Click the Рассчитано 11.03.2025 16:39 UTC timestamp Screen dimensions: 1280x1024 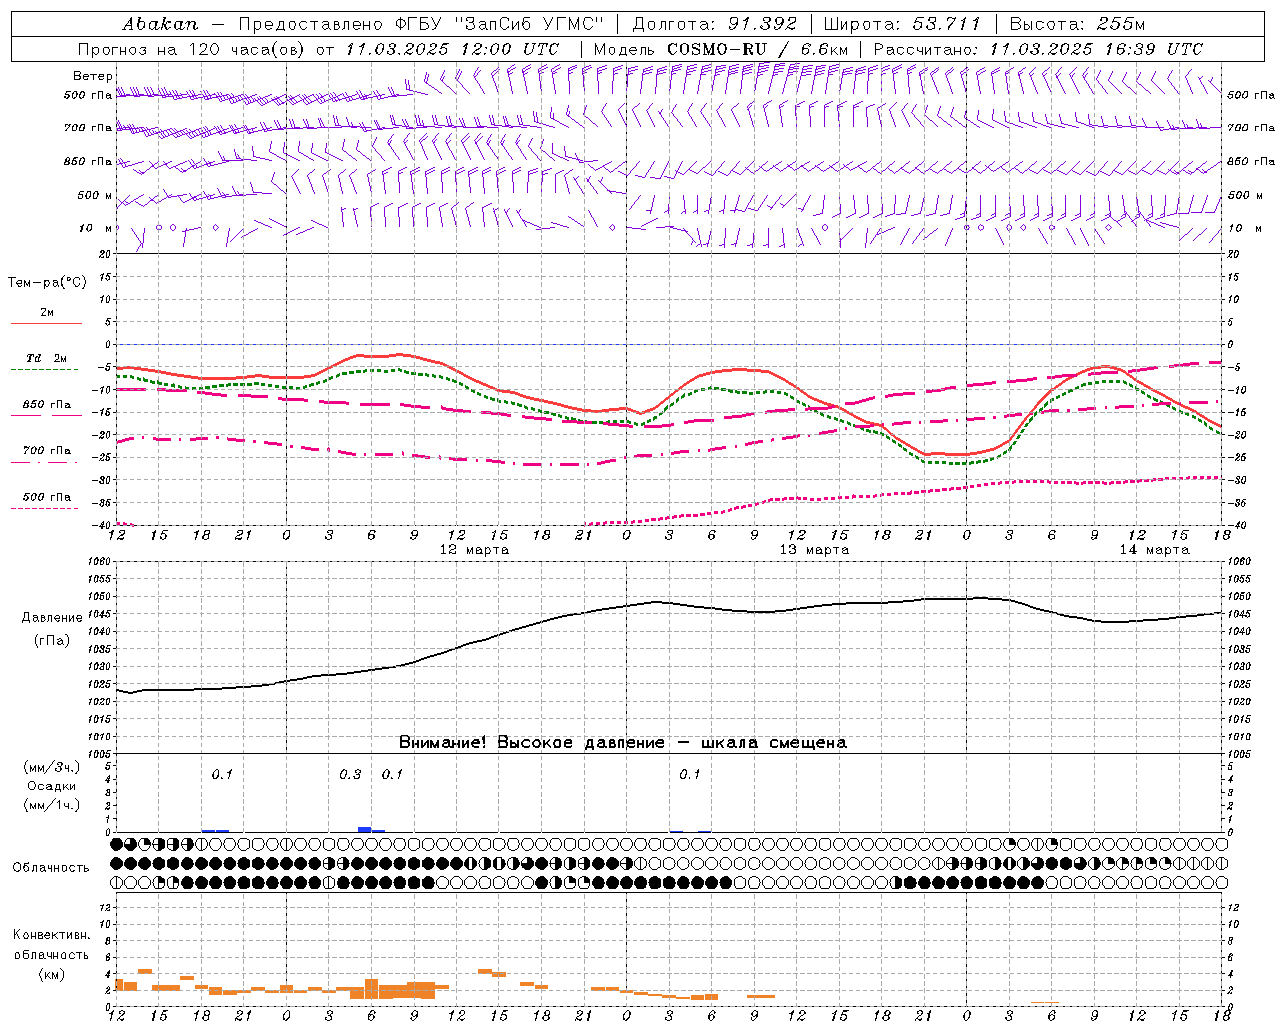point(1038,49)
